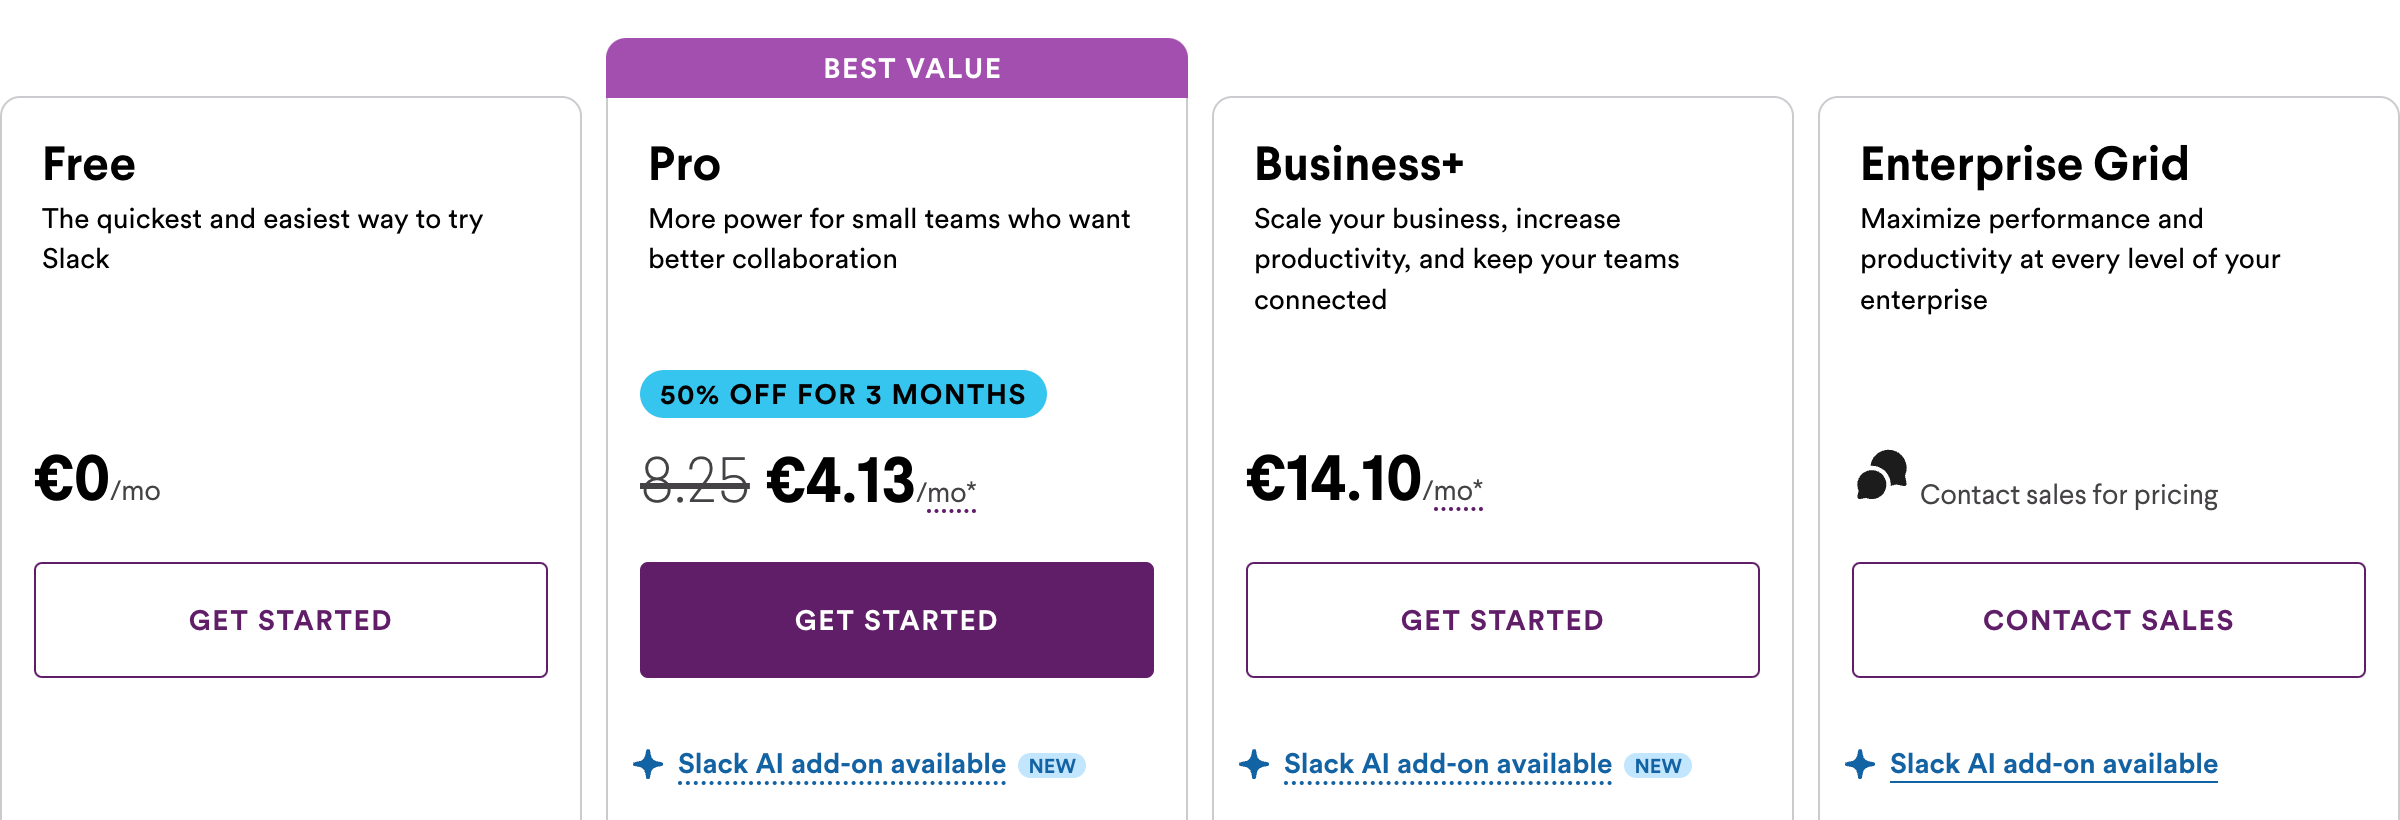This screenshot has height=820, width=2400.
Task: Reveal the tooltip on Pro's /mo* price
Action: coord(947,492)
